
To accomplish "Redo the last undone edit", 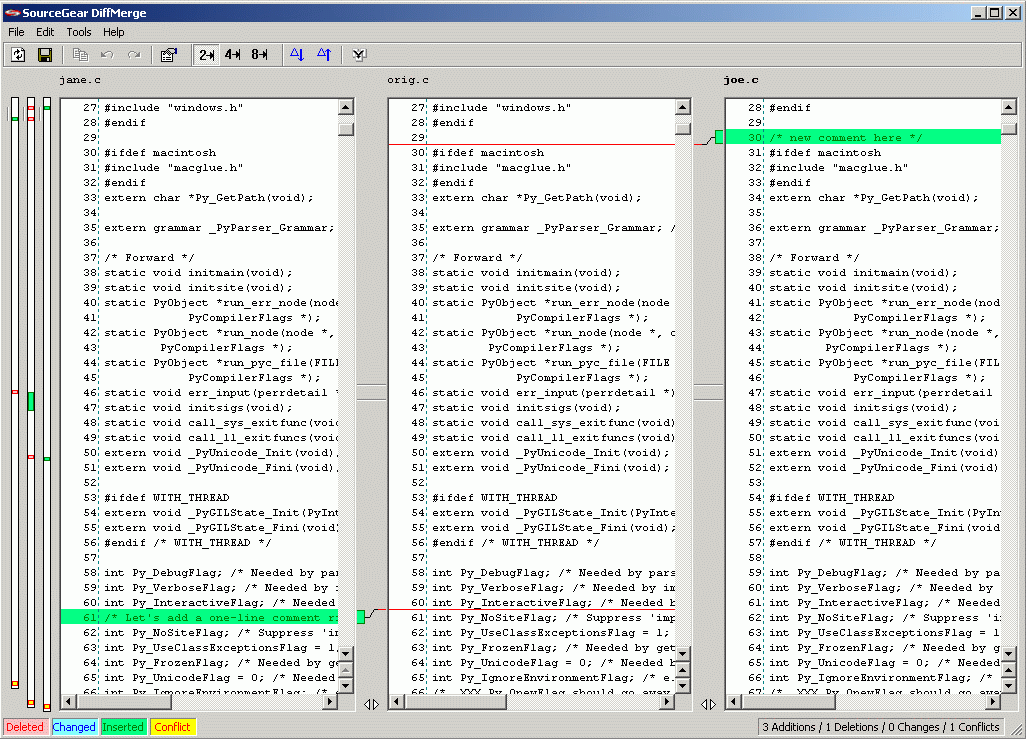I will point(134,55).
